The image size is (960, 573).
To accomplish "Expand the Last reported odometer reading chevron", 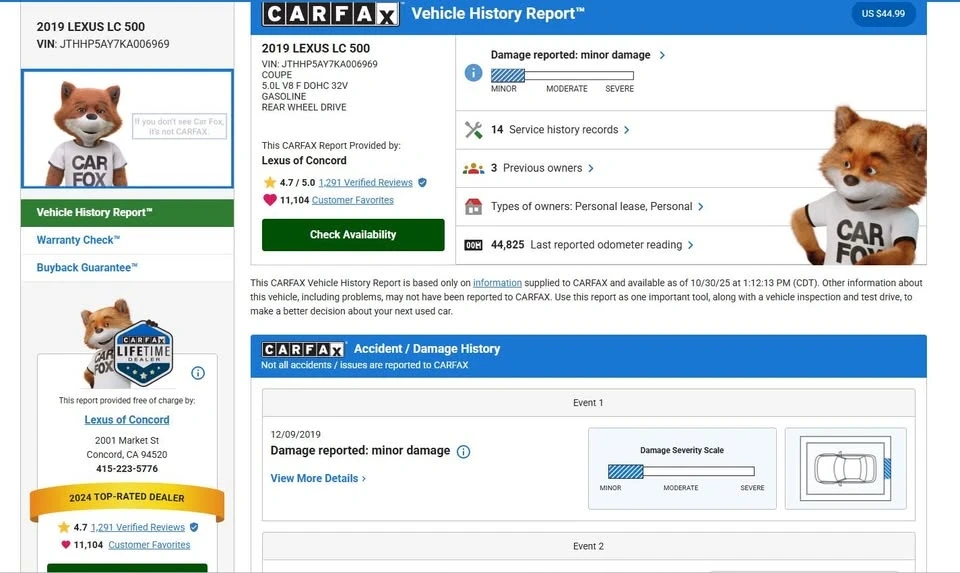I will pyautogui.click(x=691, y=245).
